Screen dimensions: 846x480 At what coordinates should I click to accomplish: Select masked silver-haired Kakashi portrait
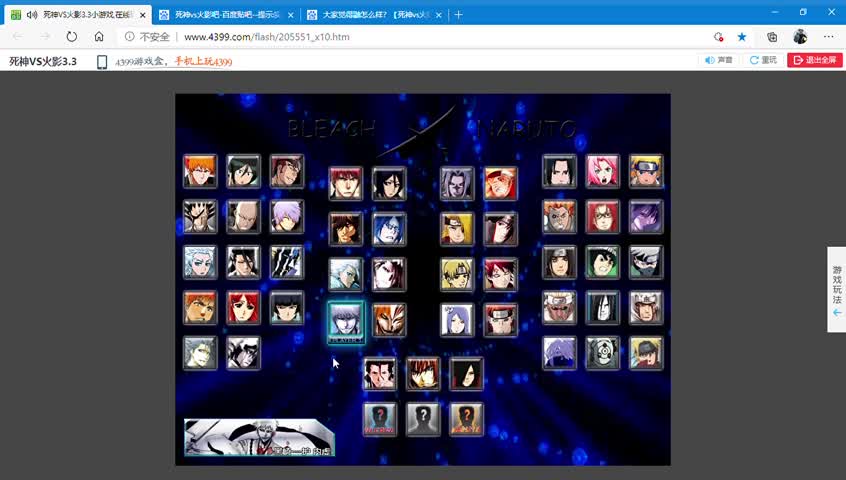pos(646,262)
